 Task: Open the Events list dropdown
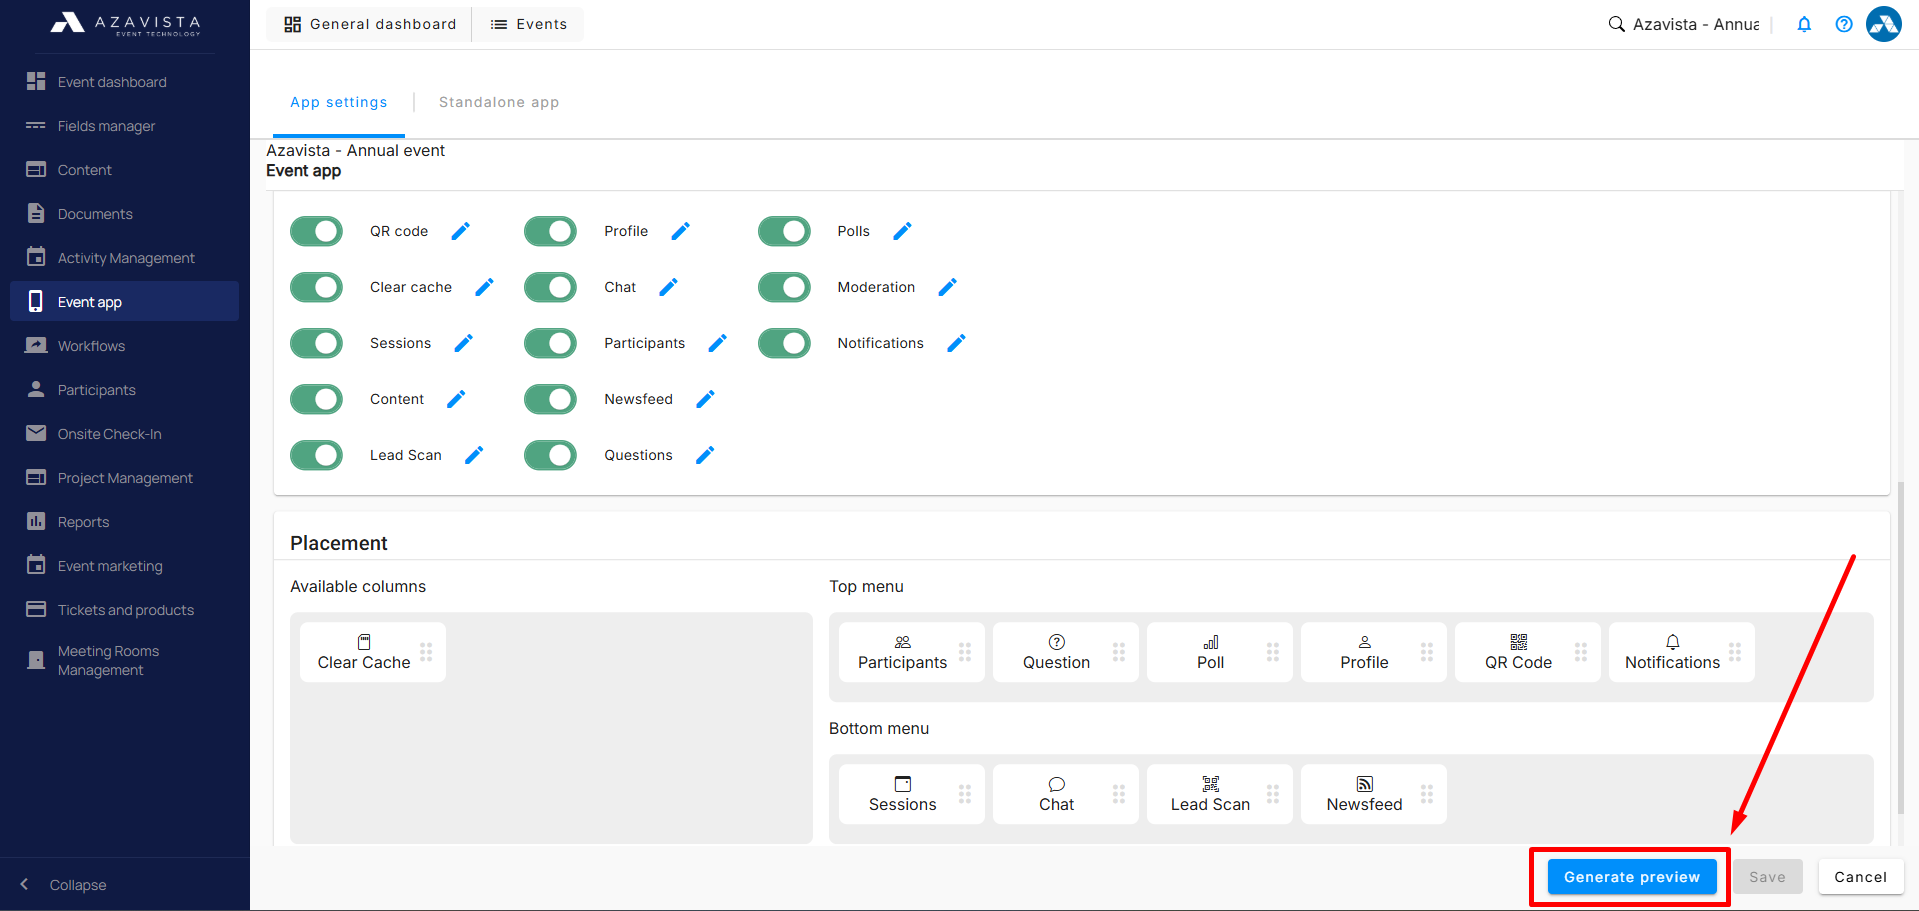click(528, 24)
